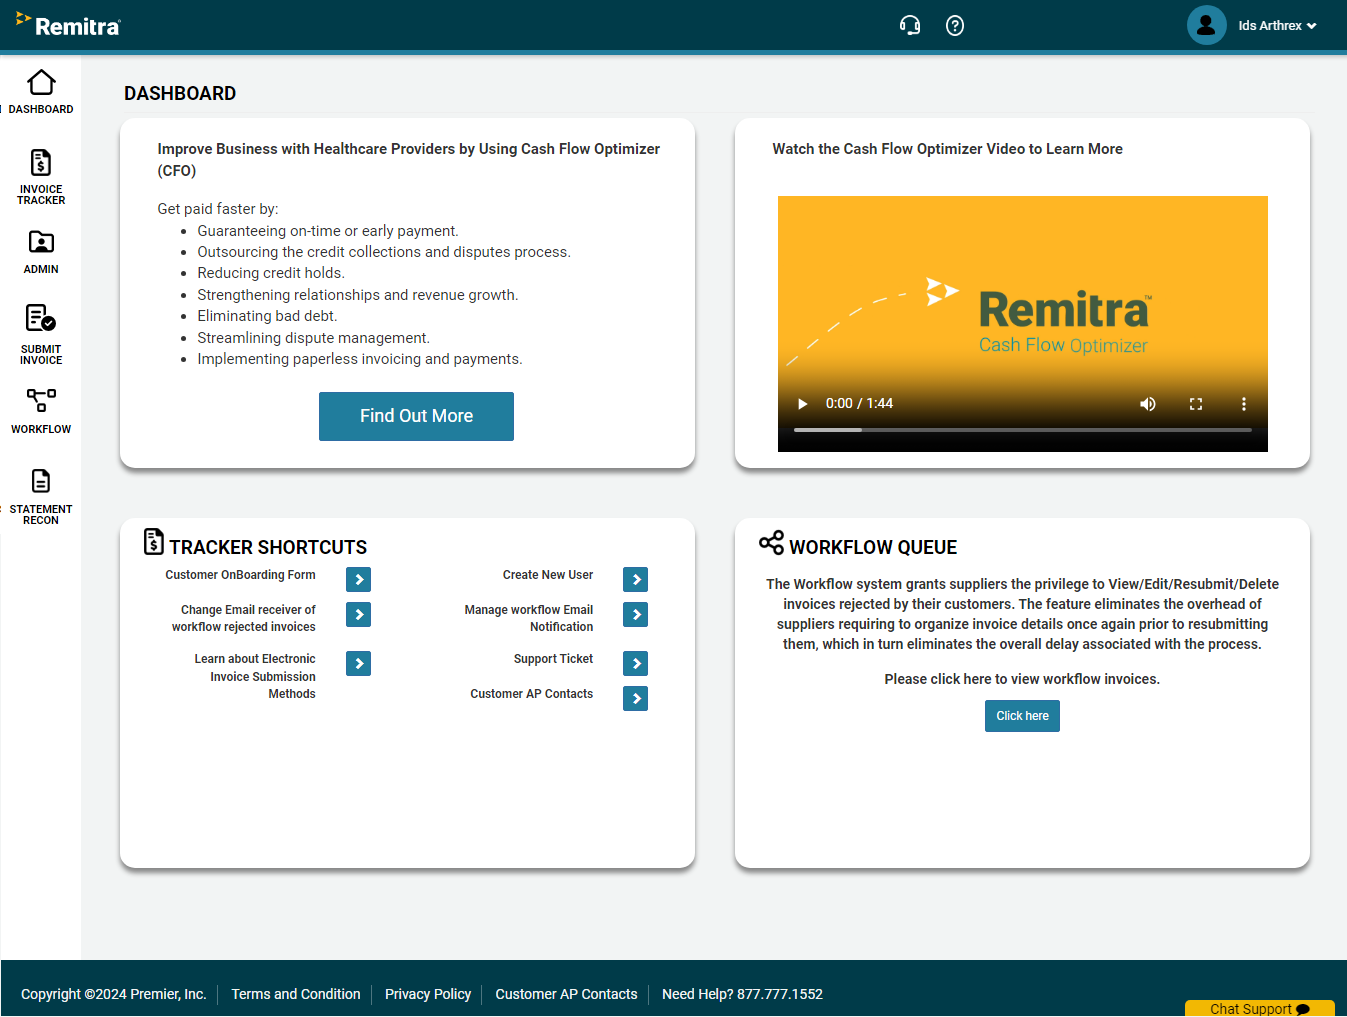Screen dimensions: 1347x1017
Task: Click arrow beside Create New User
Action: [635, 579]
